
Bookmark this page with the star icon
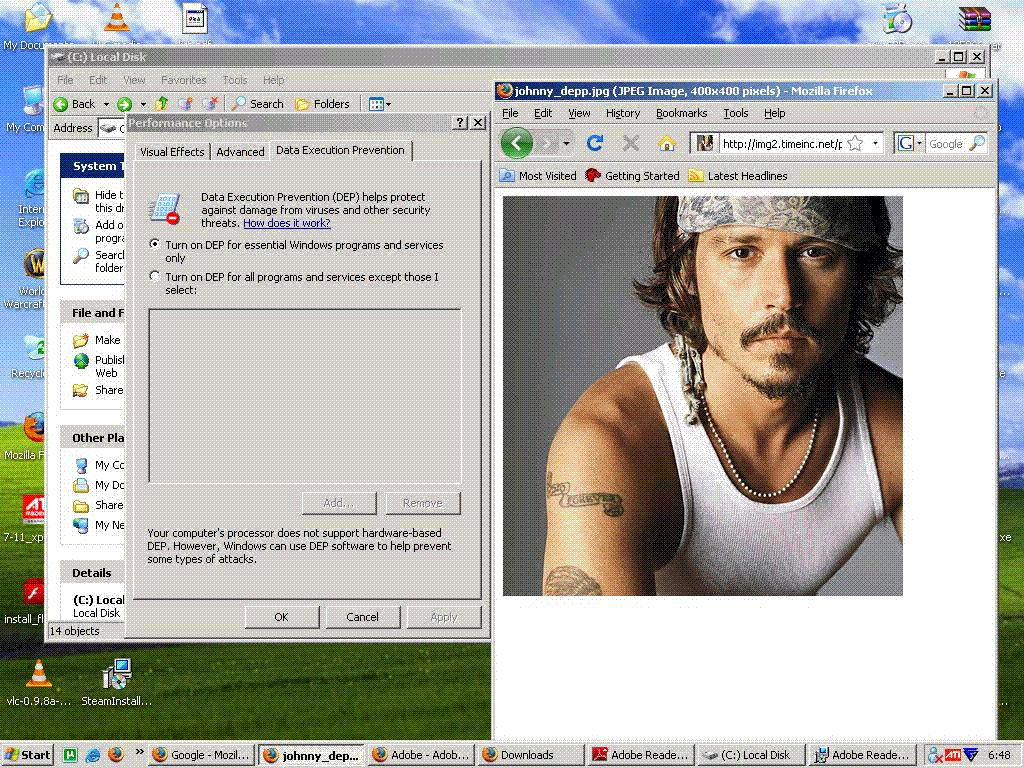(855, 144)
